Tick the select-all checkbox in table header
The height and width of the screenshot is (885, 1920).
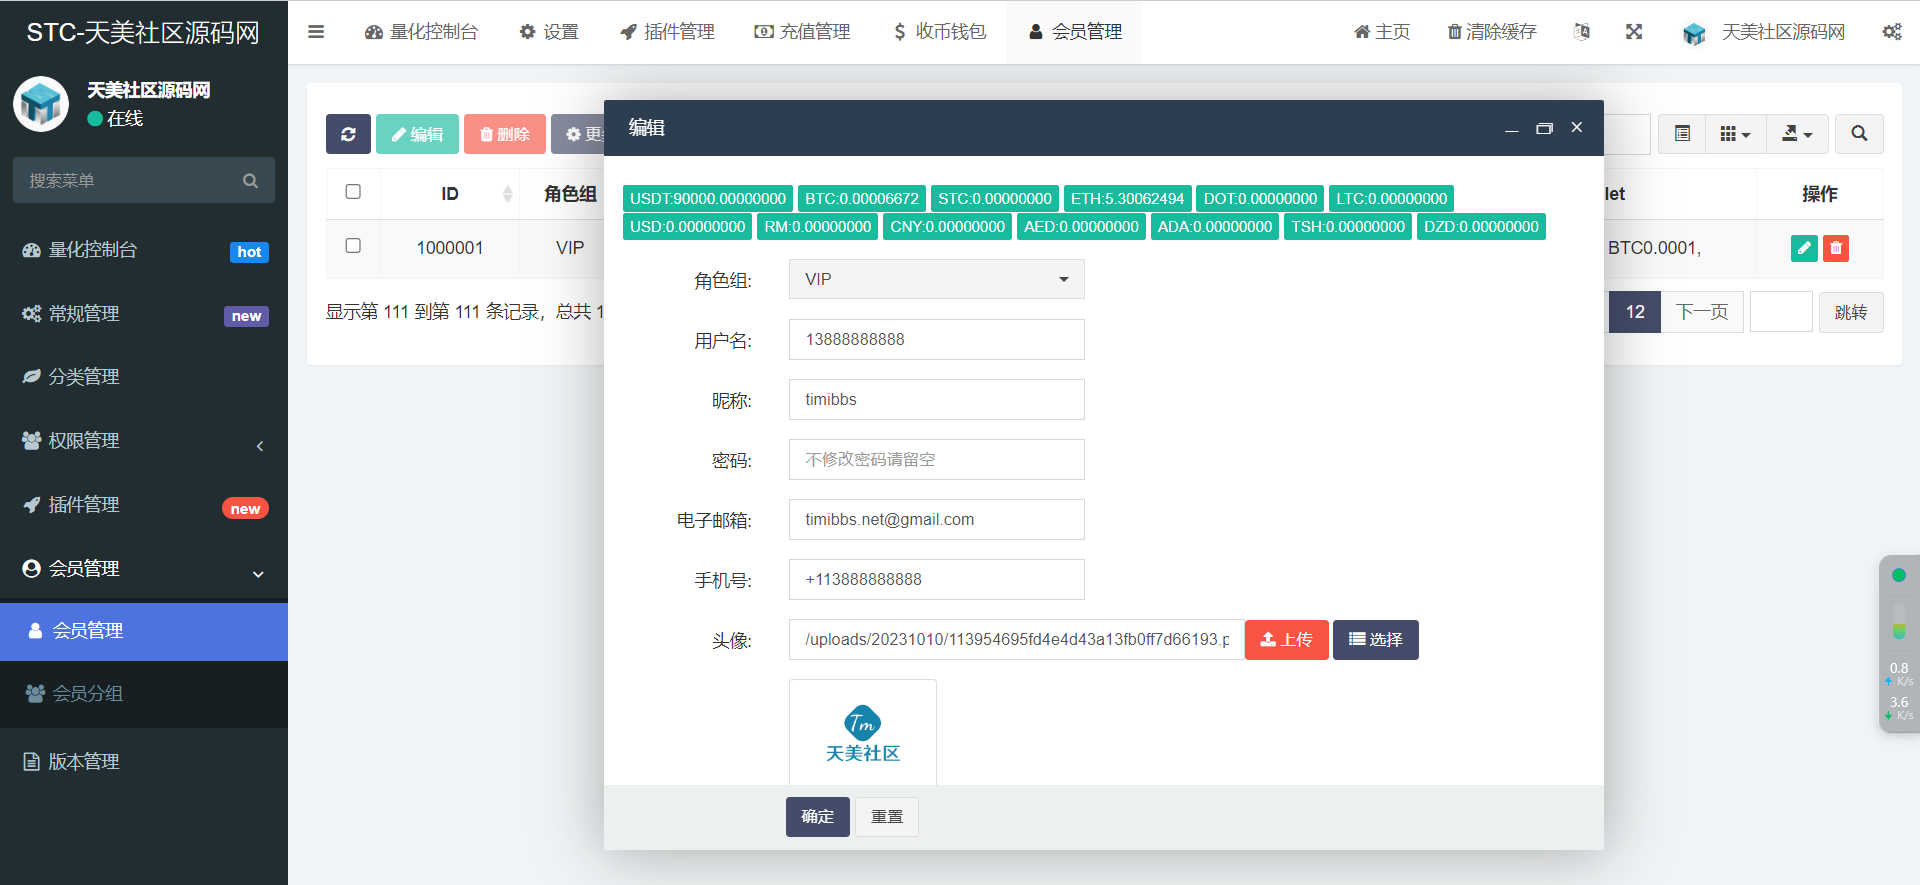pyautogui.click(x=353, y=192)
